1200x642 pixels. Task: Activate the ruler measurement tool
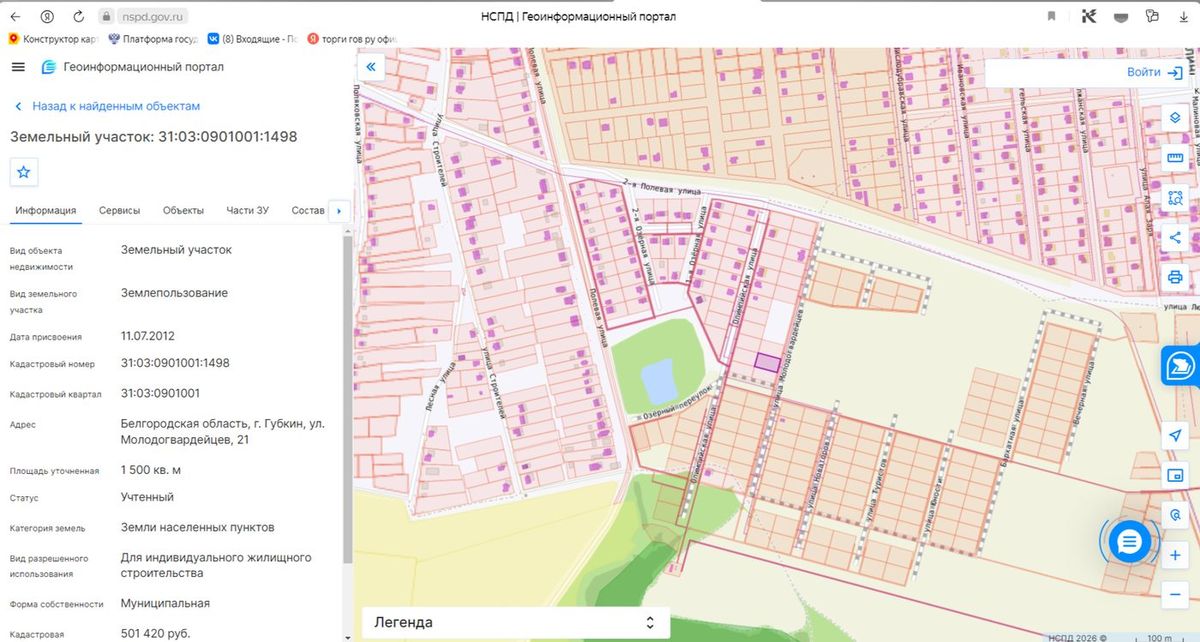click(x=1175, y=158)
